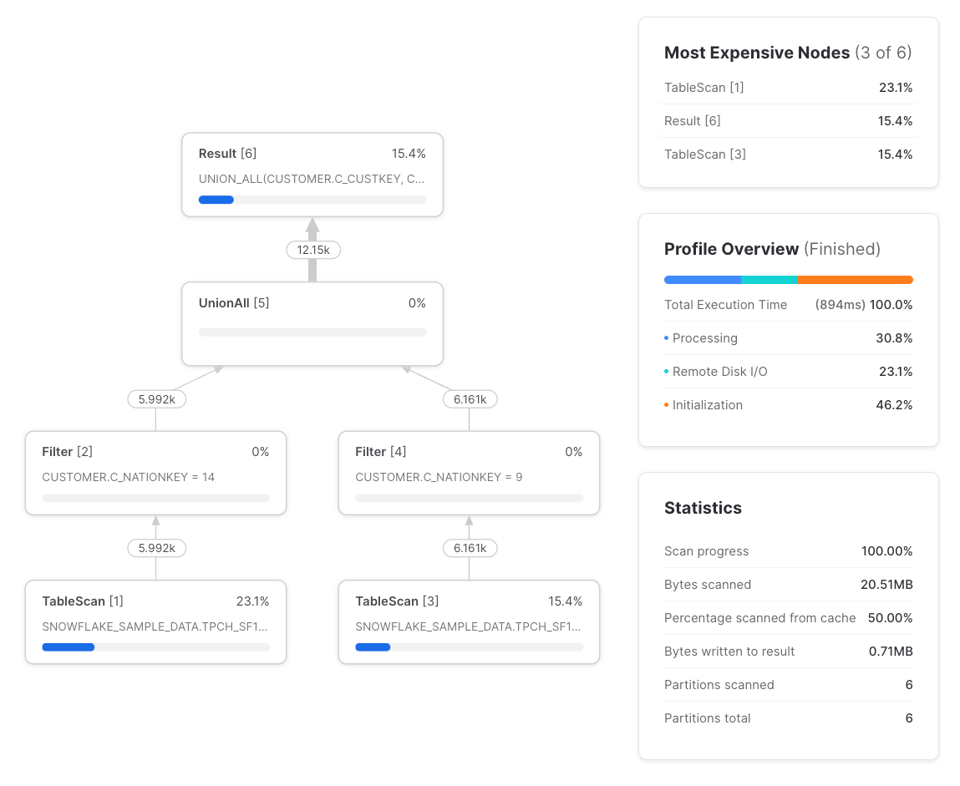Click the TableScan [1] blue progress bar
The width and height of the screenshot is (960, 786).
68,647
